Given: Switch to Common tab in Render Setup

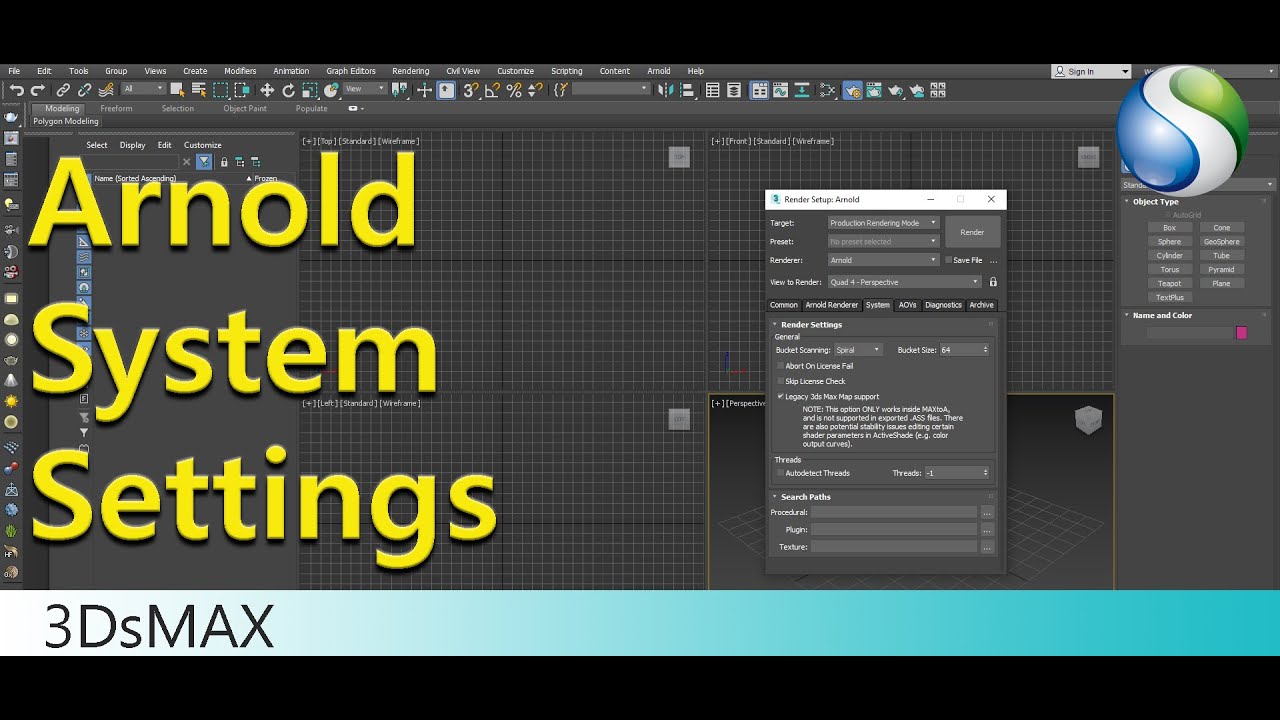Looking at the screenshot, I should pyautogui.click(x=784, y=305).
